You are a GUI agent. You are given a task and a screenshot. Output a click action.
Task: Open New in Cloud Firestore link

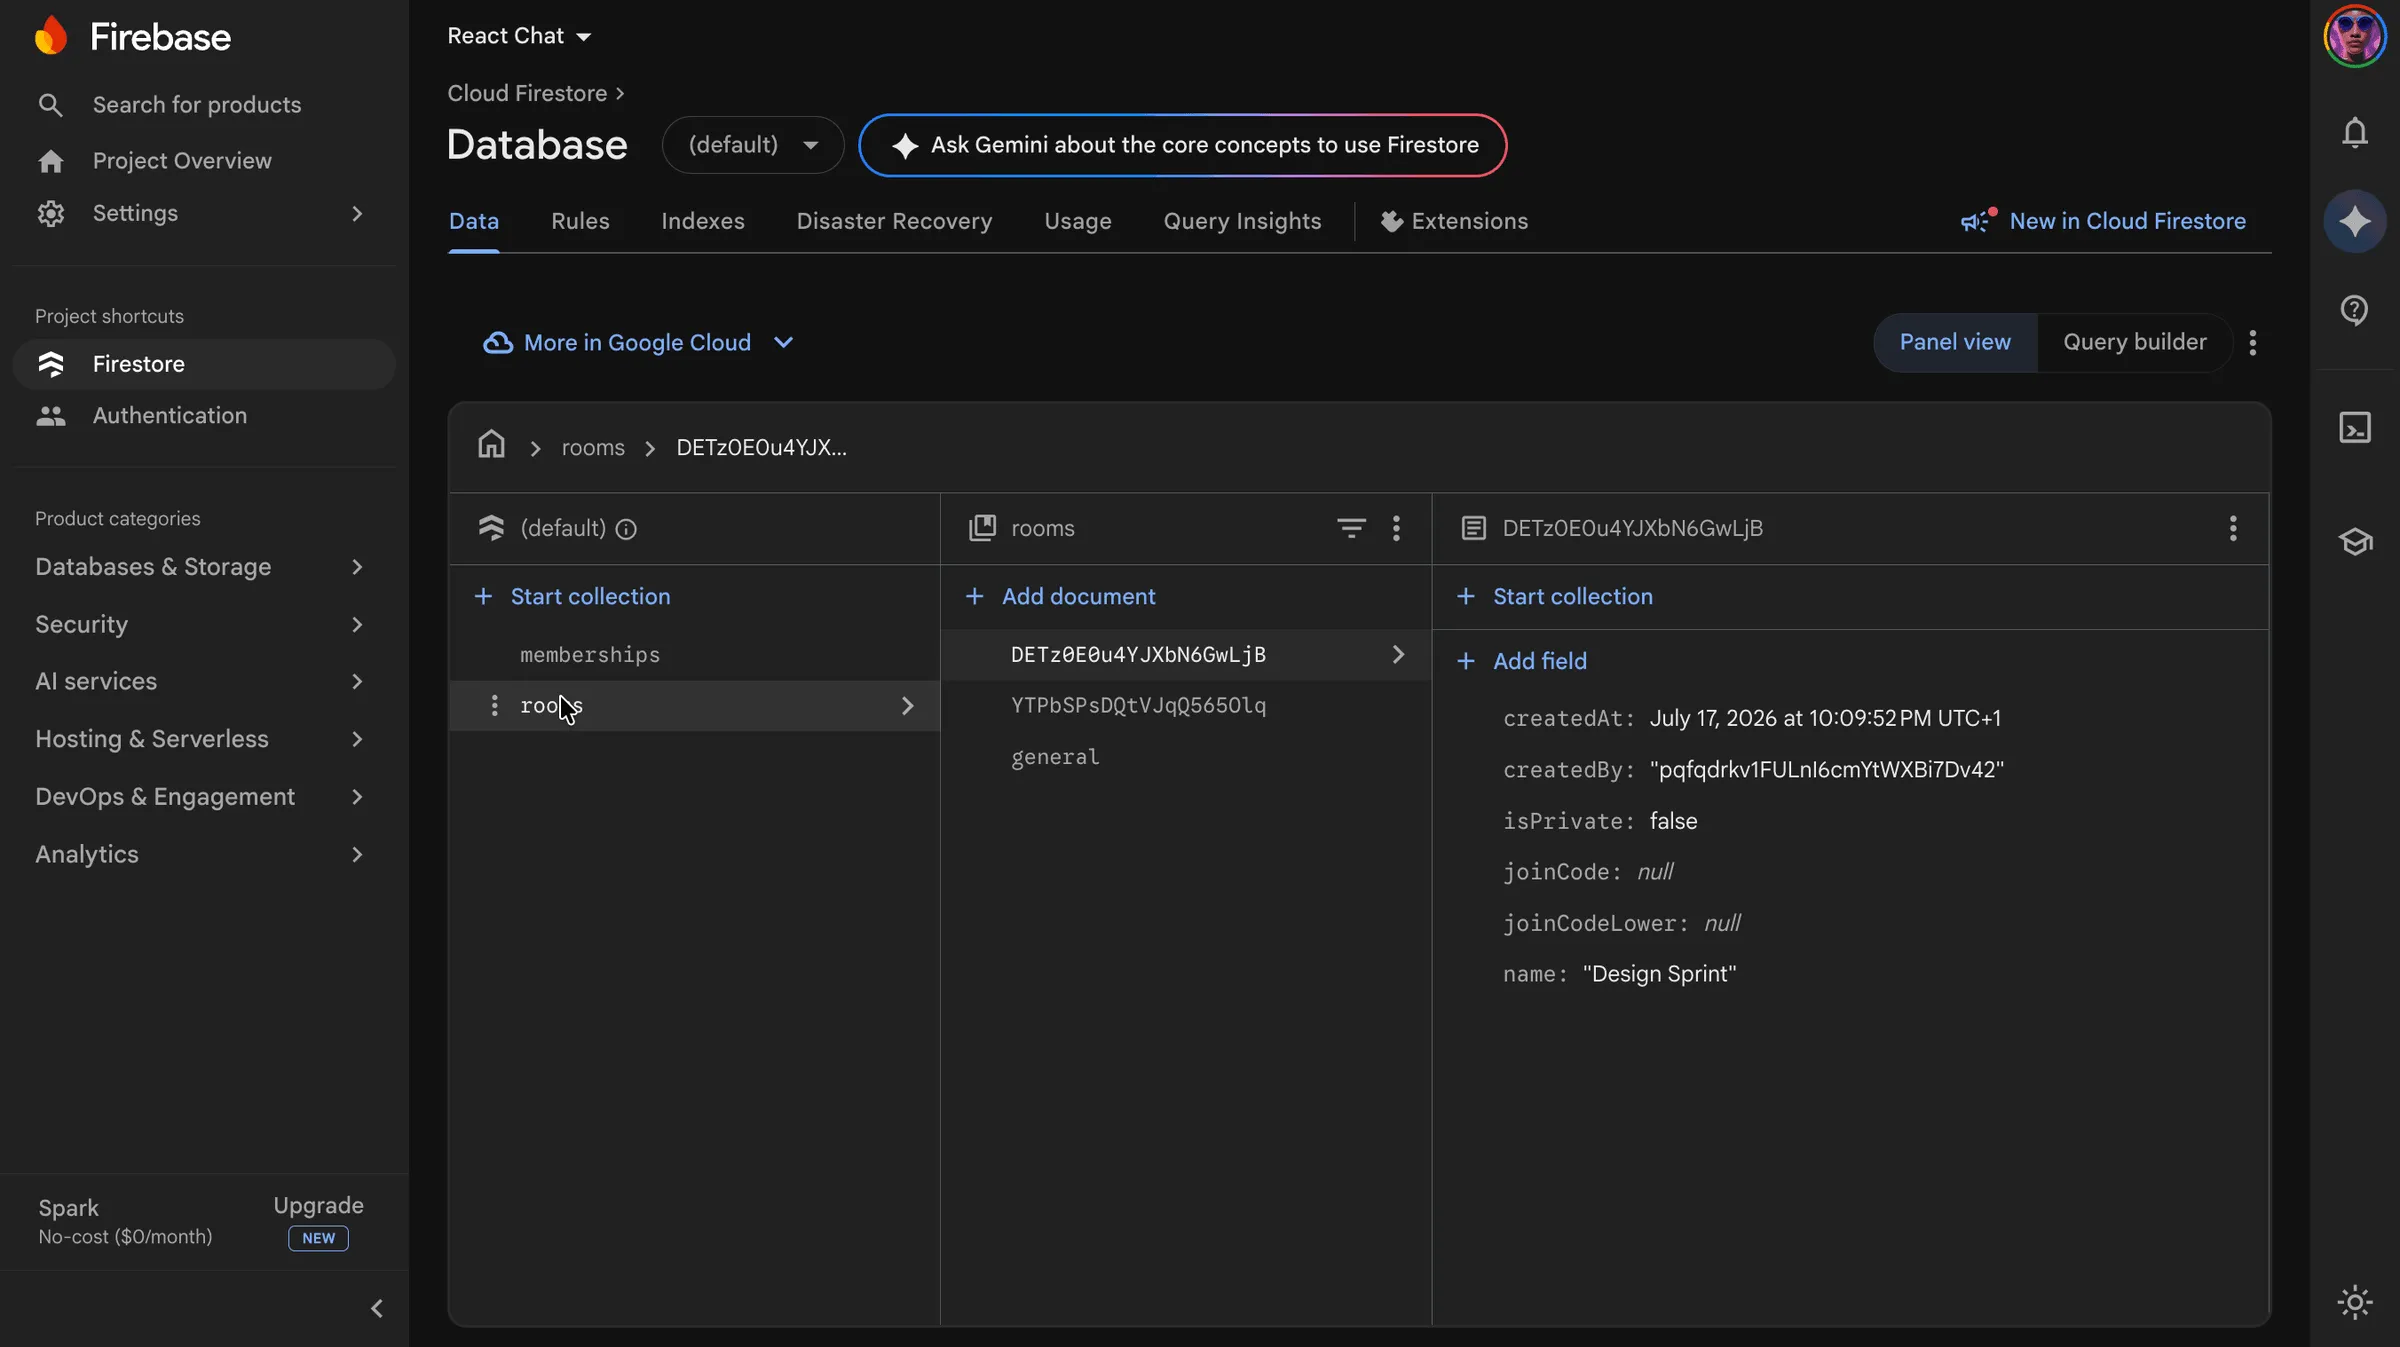tap(2104, 221)
